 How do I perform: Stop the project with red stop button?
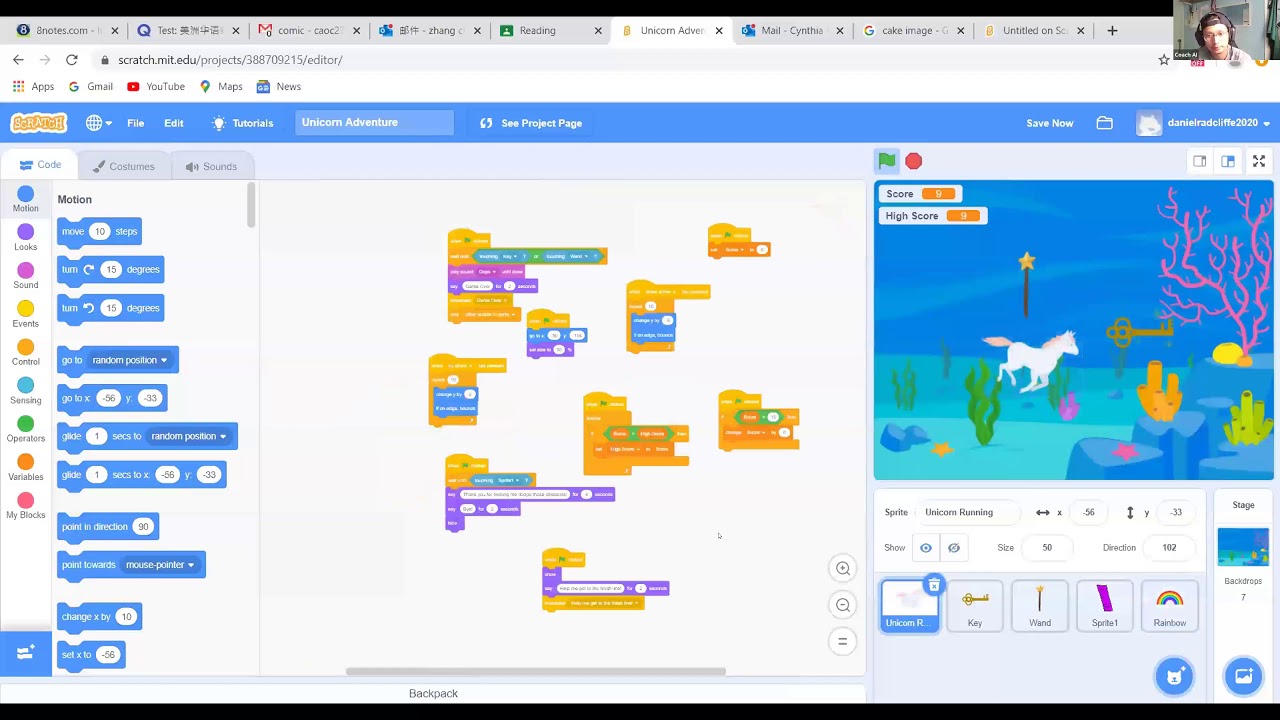pos(914,161)
